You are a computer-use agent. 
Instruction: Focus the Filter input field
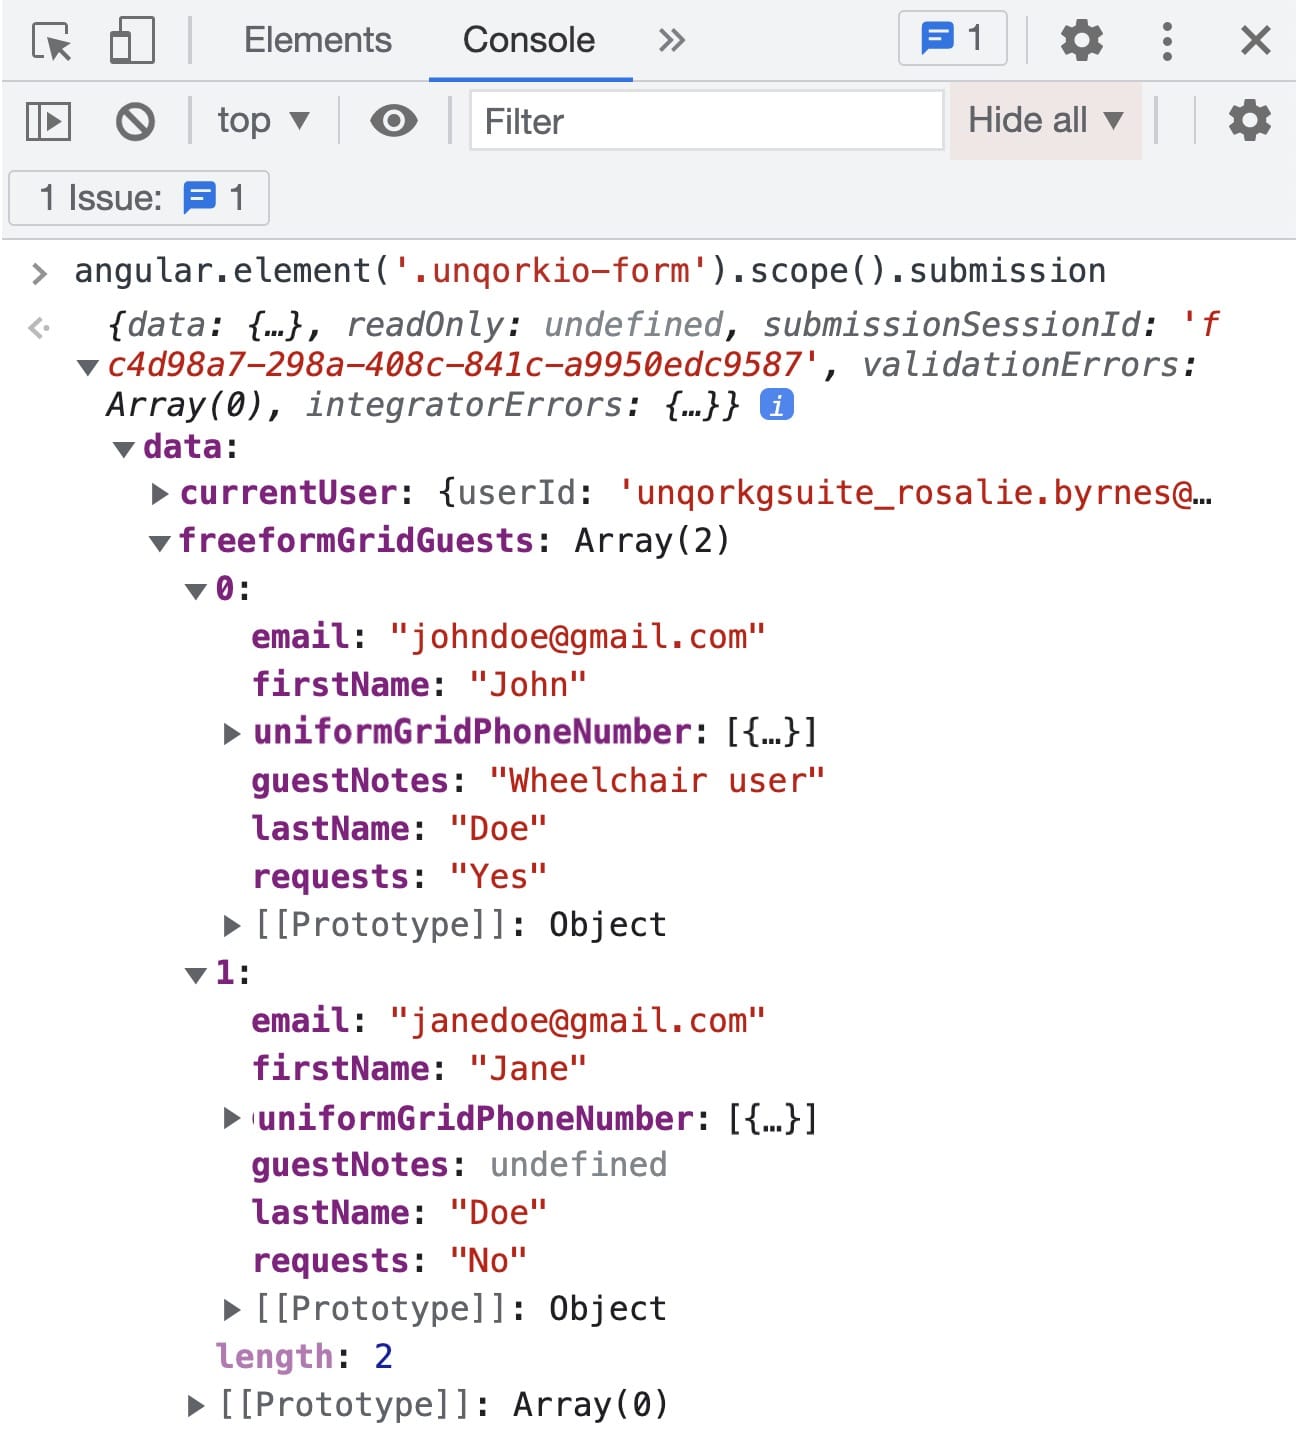pyautogui.click(x=707, y=121)
